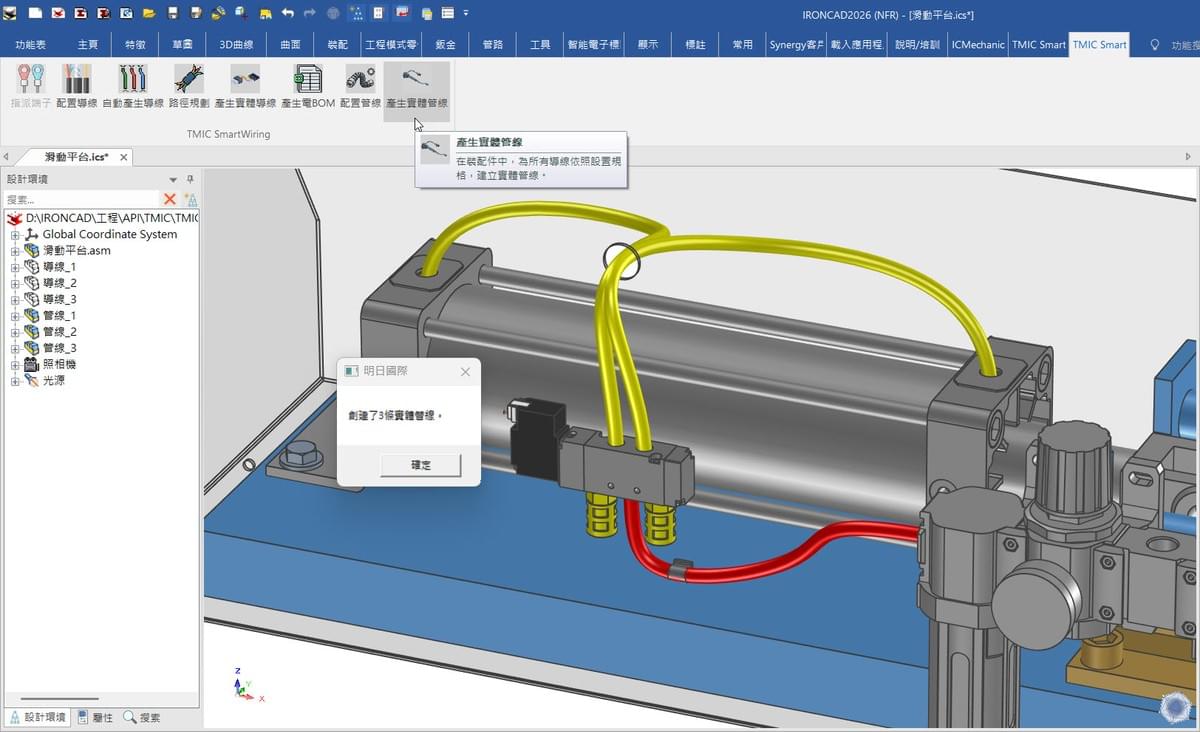
Task: Click the 確定 button in the dialog
Action: pos(421,465)
